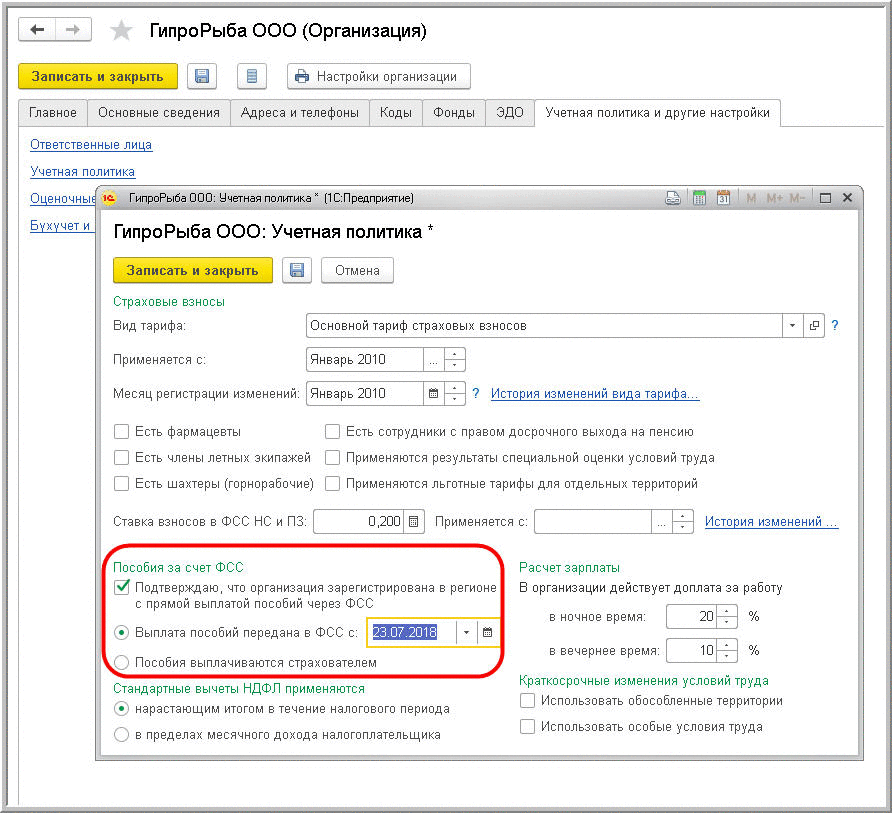Screen dimensions: 892x813
Task: Click the open-form icon beside Вид тарифа field
Action: [x=814, y=326]
